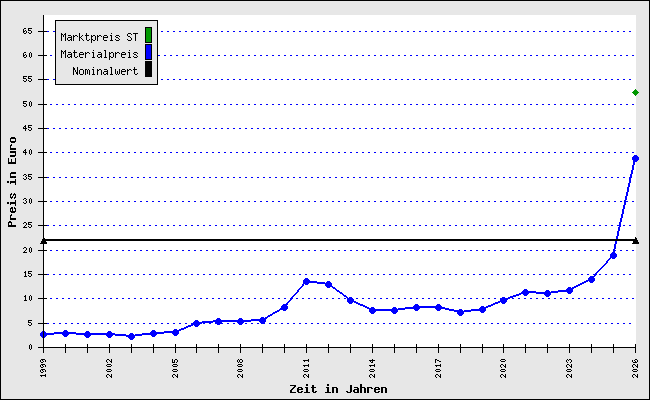Click the blue Materialpreis legend swatch
Viewport: 650px width, 400px height.
coord(148,52)
